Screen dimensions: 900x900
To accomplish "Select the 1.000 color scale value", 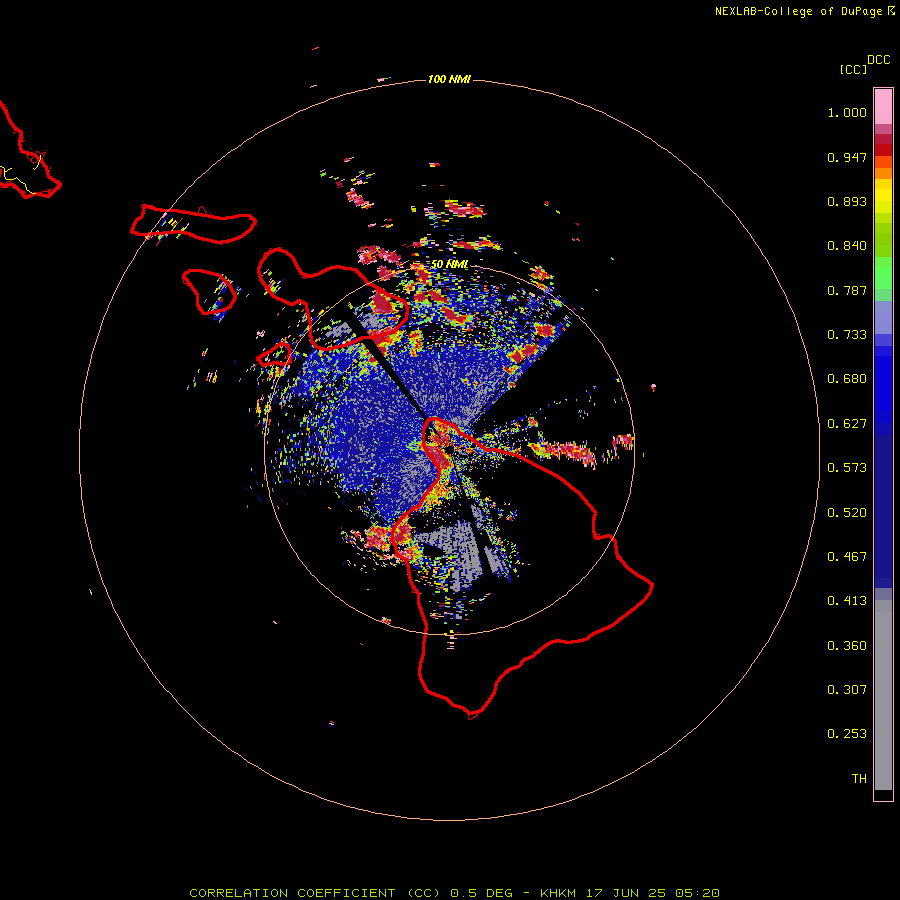I will tap(847, 112).
